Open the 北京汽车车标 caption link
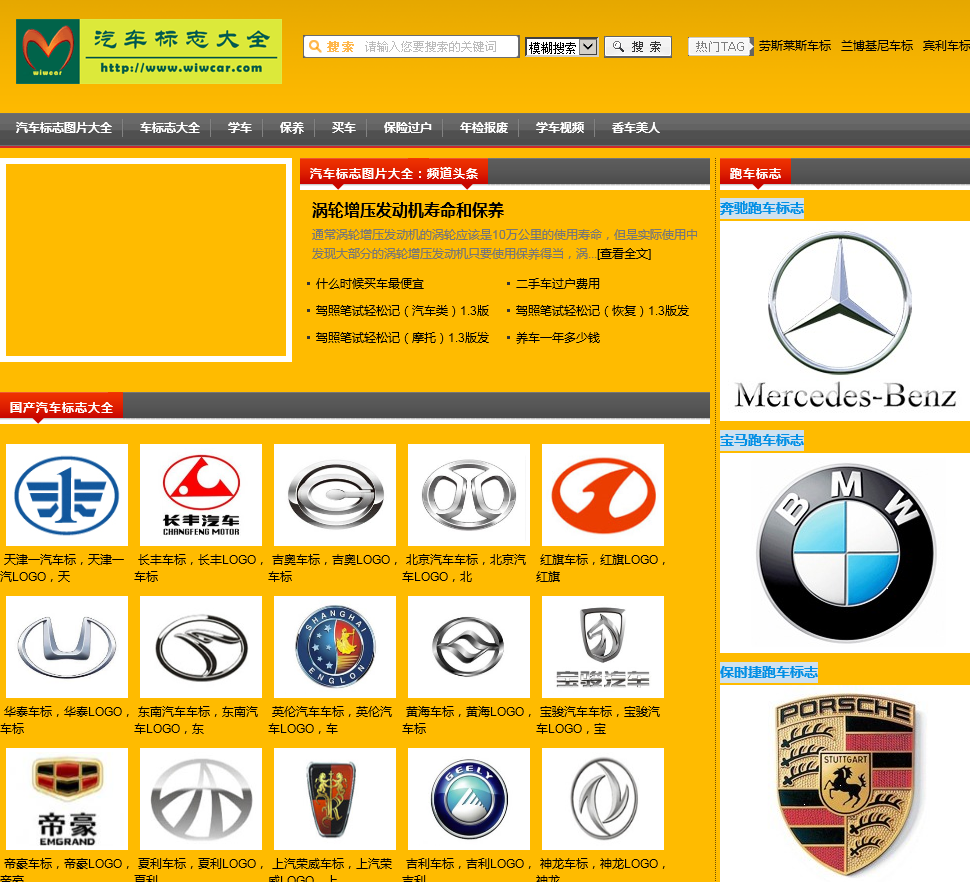 tap(464, 568)
